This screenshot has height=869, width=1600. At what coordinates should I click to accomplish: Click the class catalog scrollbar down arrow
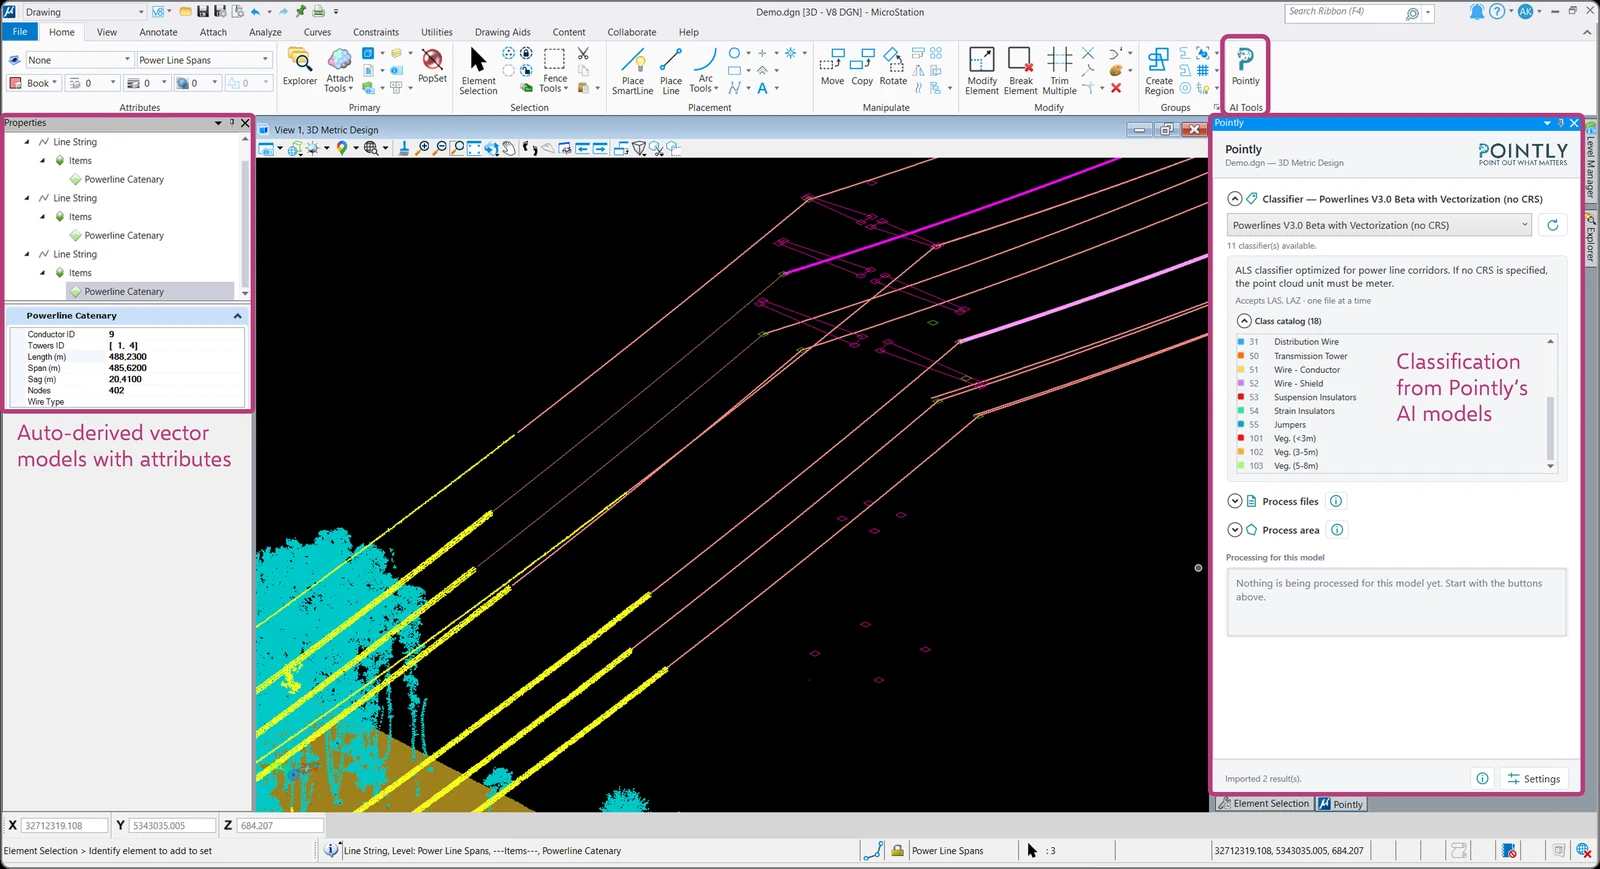1551,466
